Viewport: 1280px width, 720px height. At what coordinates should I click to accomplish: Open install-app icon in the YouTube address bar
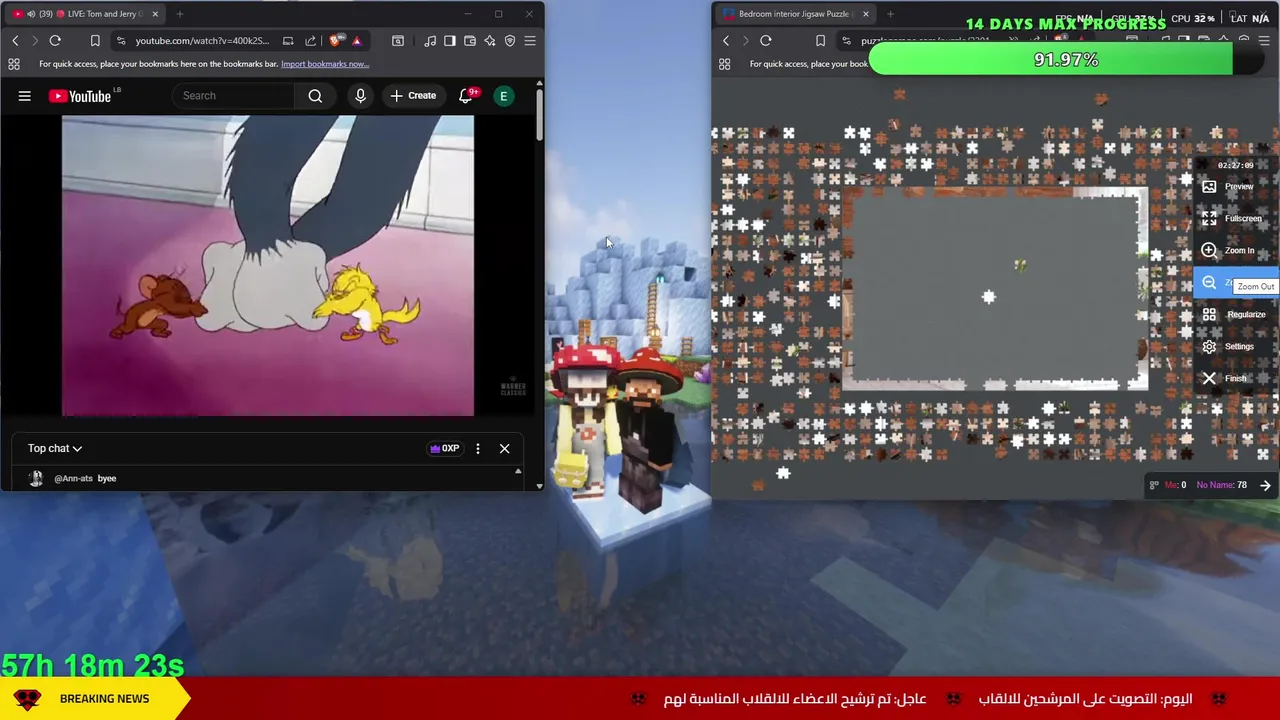[x=288, y=41]
